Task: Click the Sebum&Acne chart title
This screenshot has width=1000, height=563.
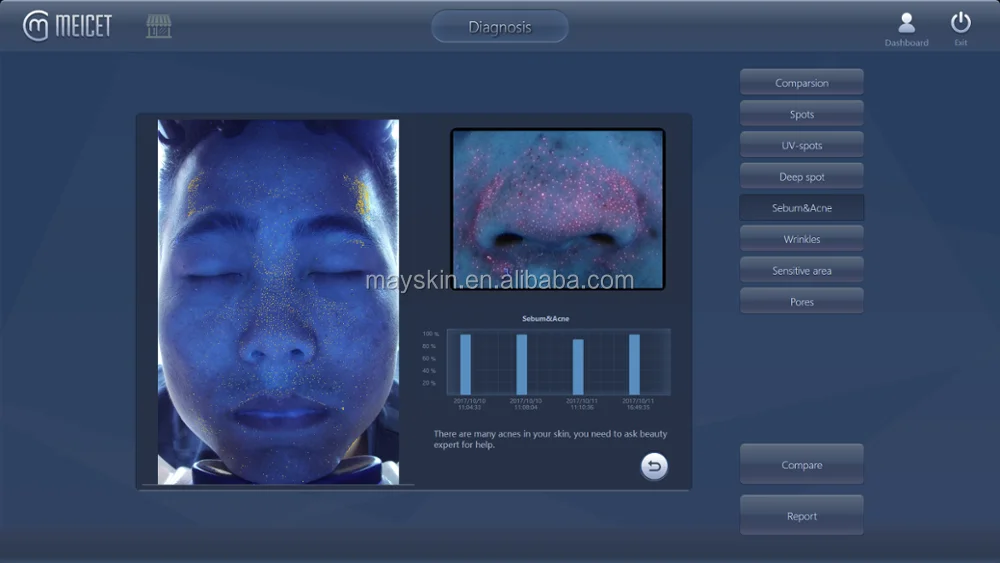Action: [x=545, y=318]
